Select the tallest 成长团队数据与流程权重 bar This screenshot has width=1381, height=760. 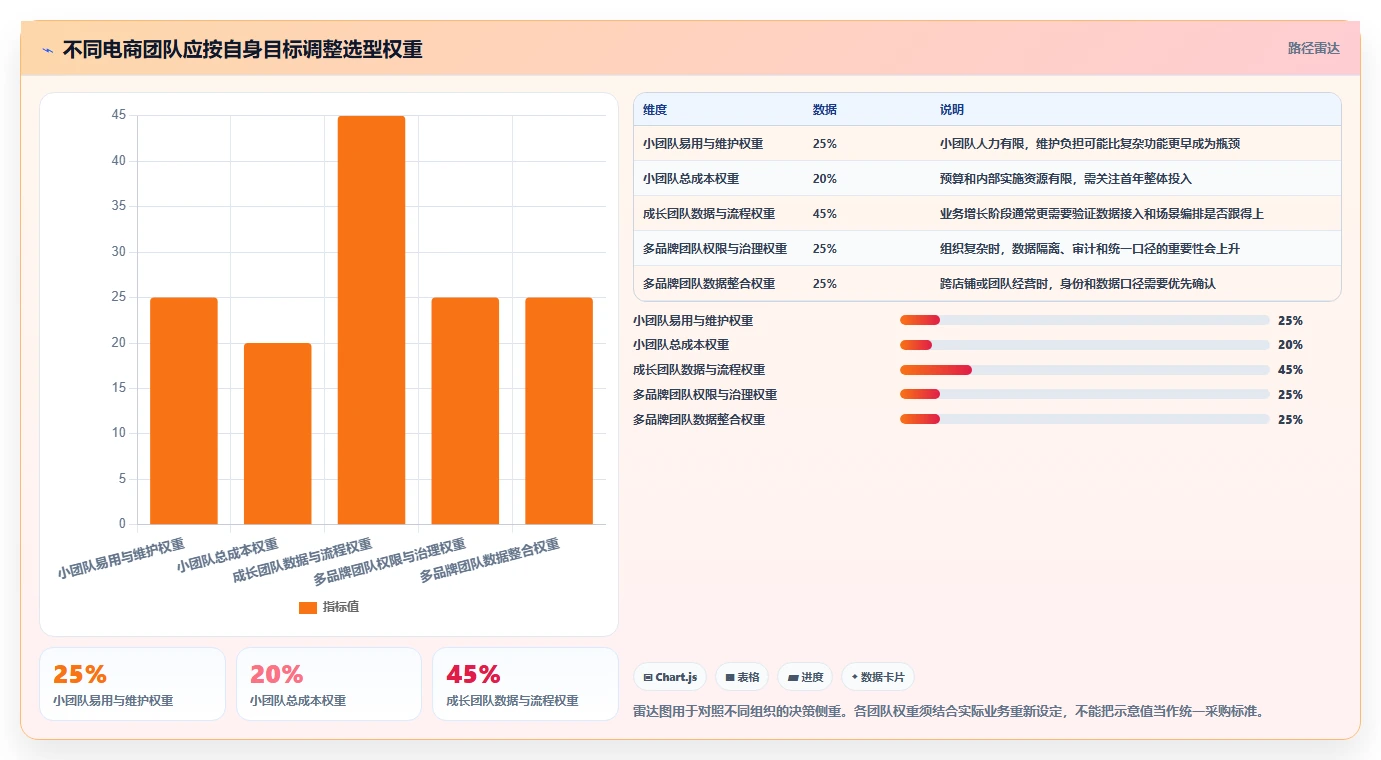pyautogui.click(x=371, y=320)
